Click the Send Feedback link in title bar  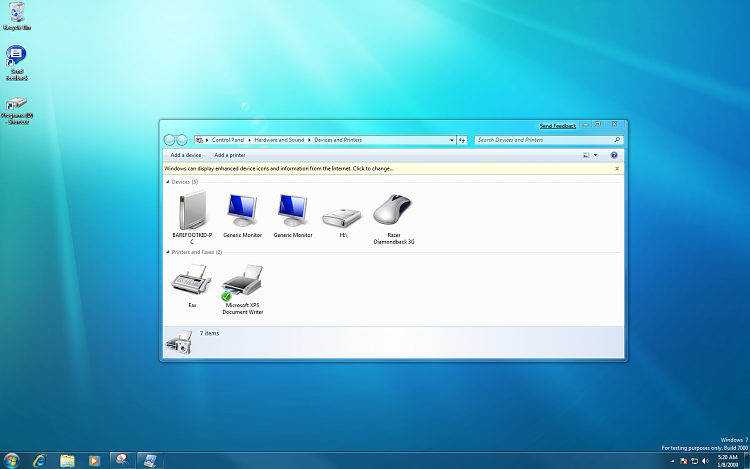tap(558, 126)
